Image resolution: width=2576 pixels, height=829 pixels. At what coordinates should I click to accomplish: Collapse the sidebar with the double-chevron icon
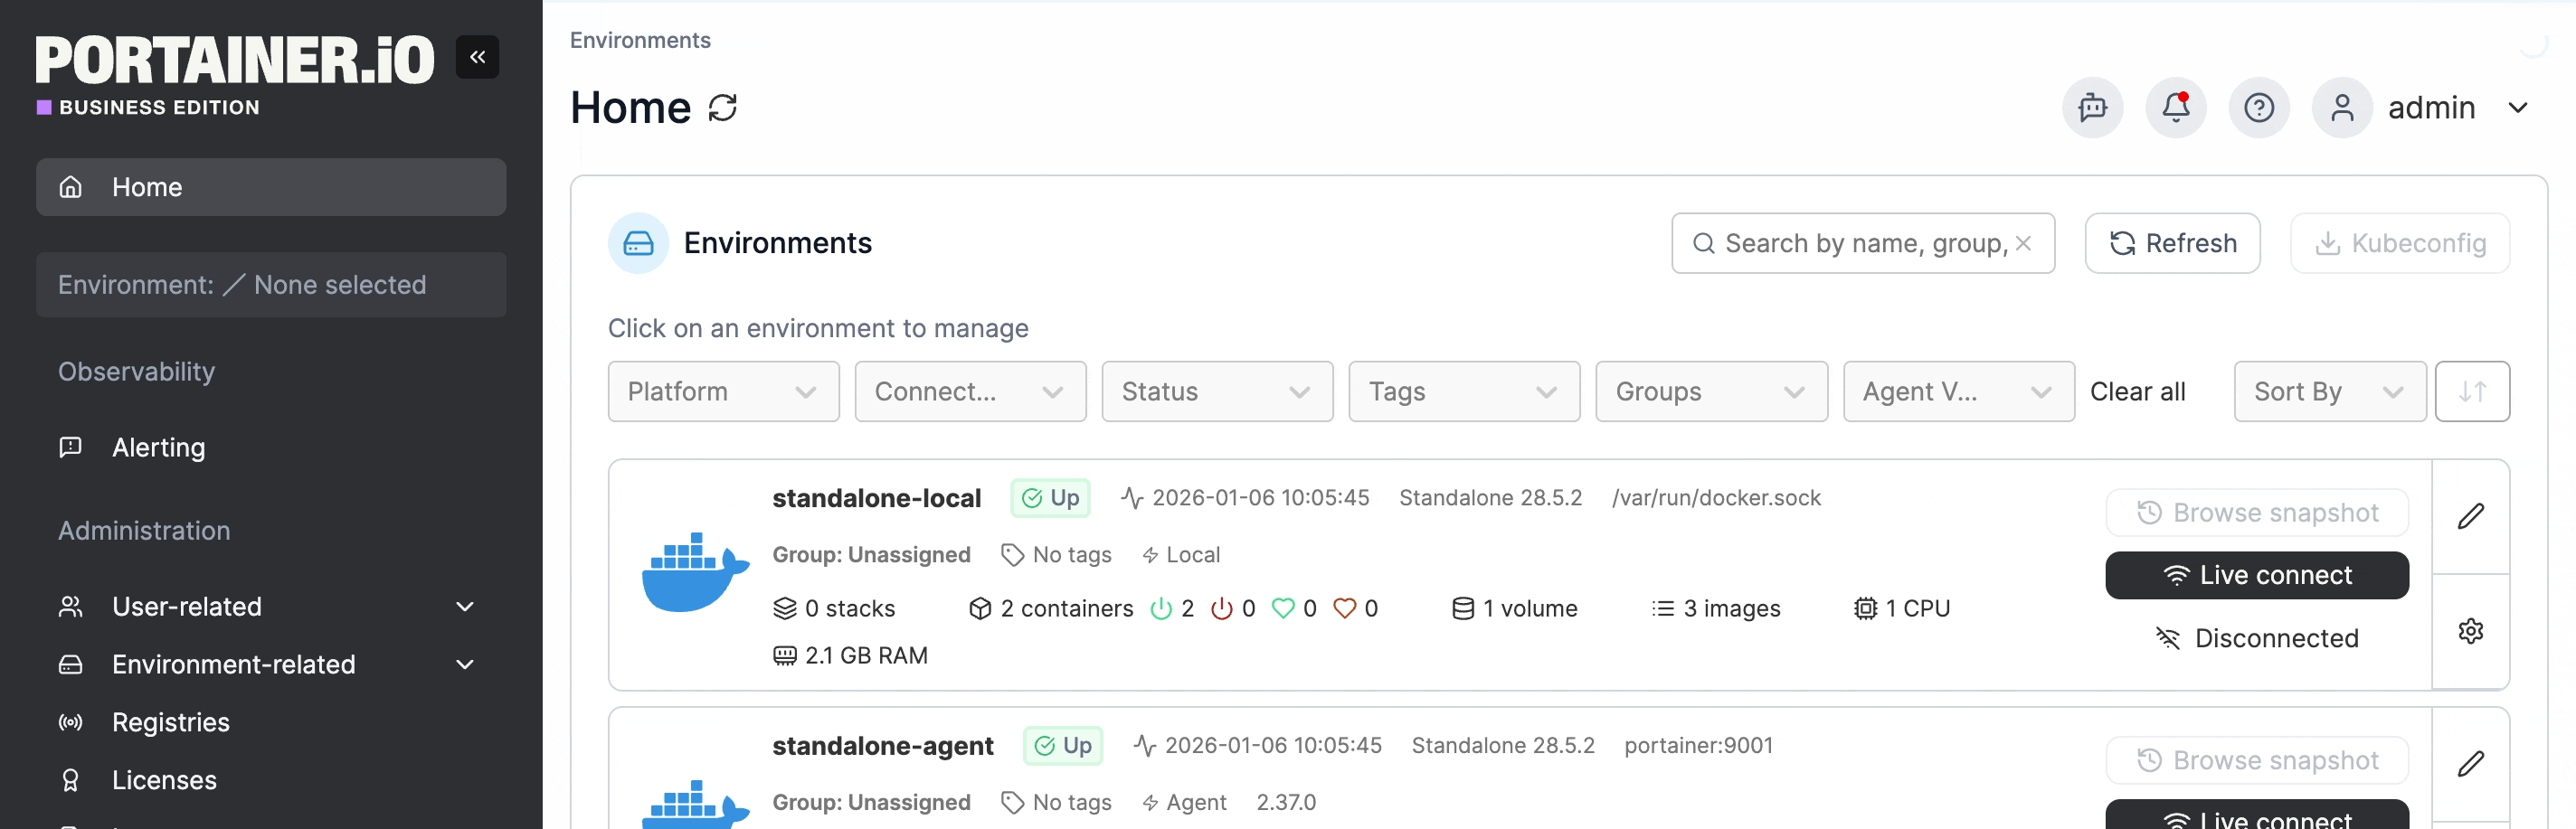pyautogui.click(x=477, y=57)
